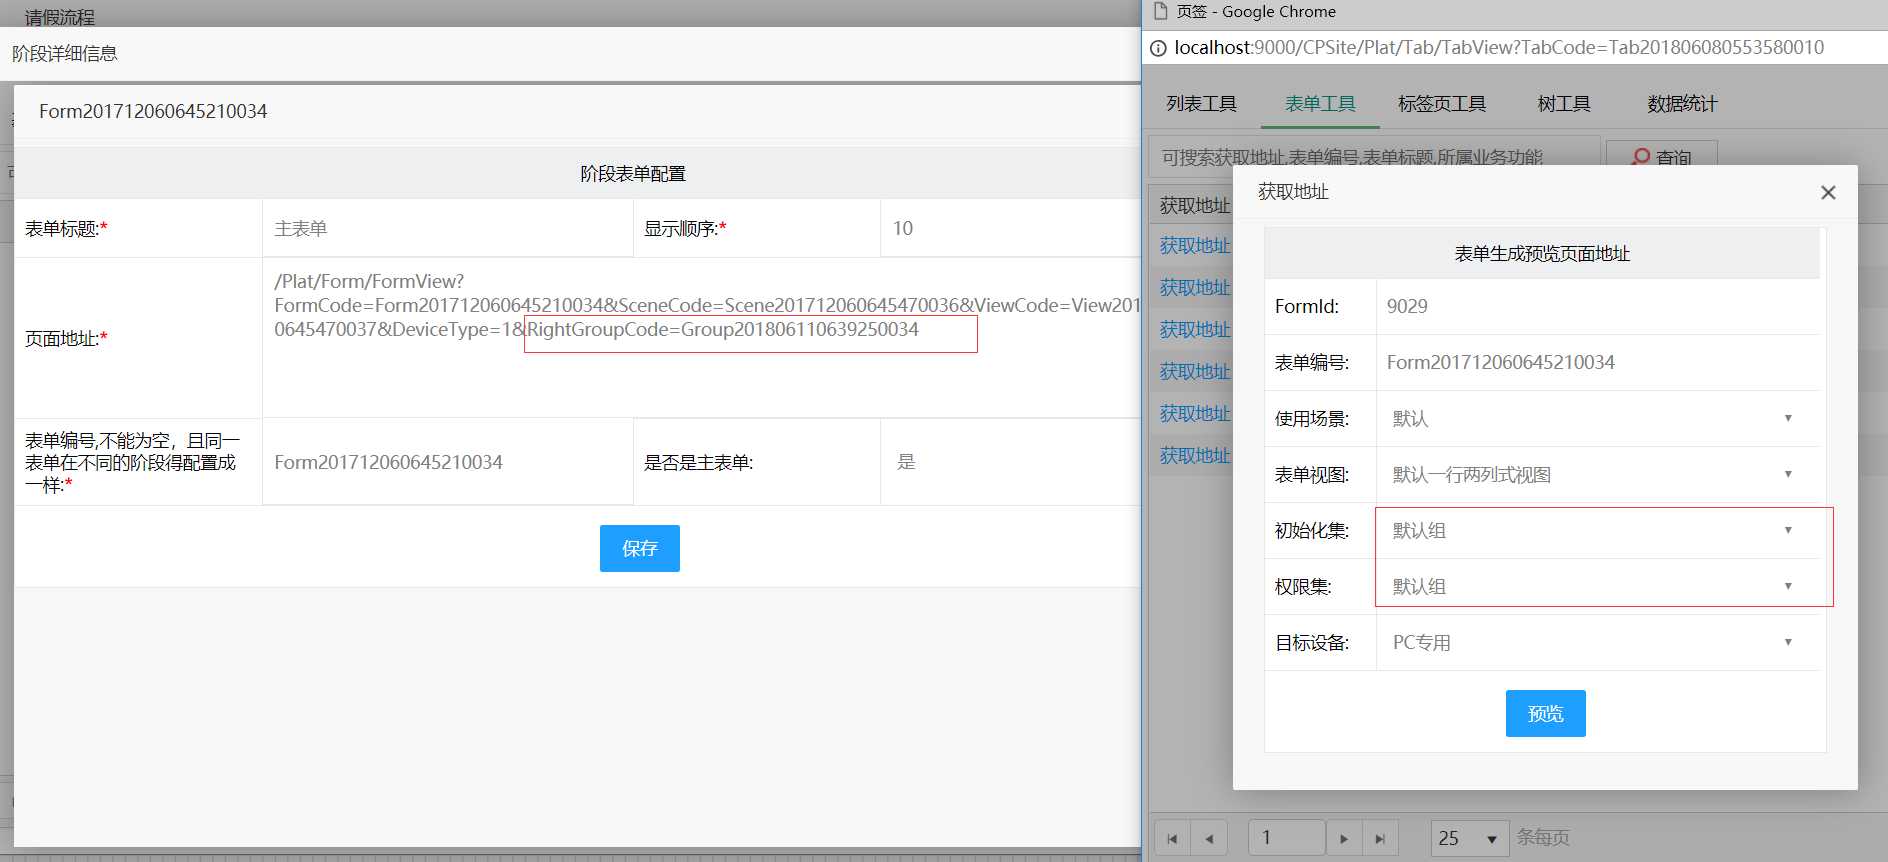Click the 表单标题 input with 主表单
The image size is (1888, 862).
[x=448, y=228]
